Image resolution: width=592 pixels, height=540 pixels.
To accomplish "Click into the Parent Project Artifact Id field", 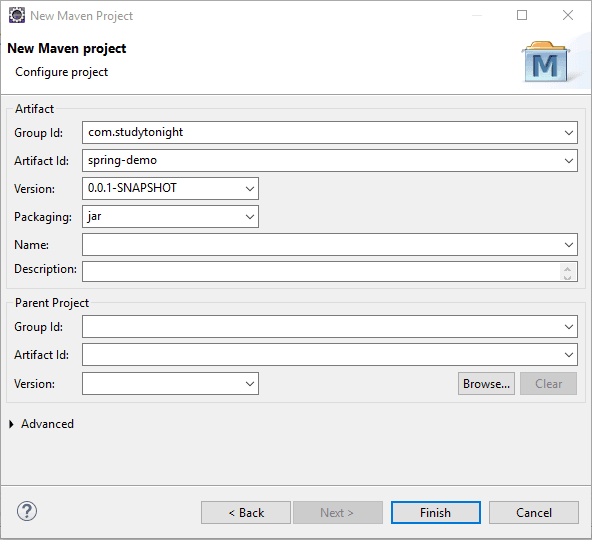I will coord(322,355).
